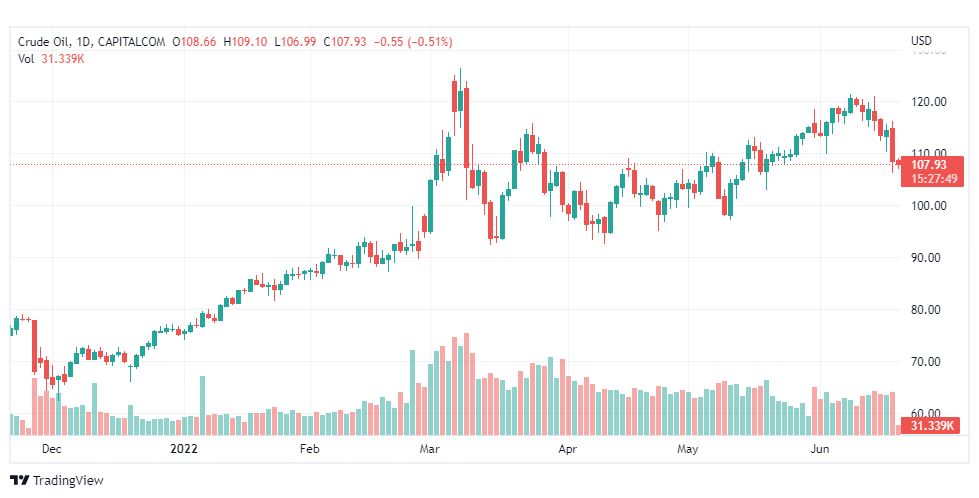979x498 pixels.
Task: Click the red 31.339K volume axis tag
Action: point(931,427)
